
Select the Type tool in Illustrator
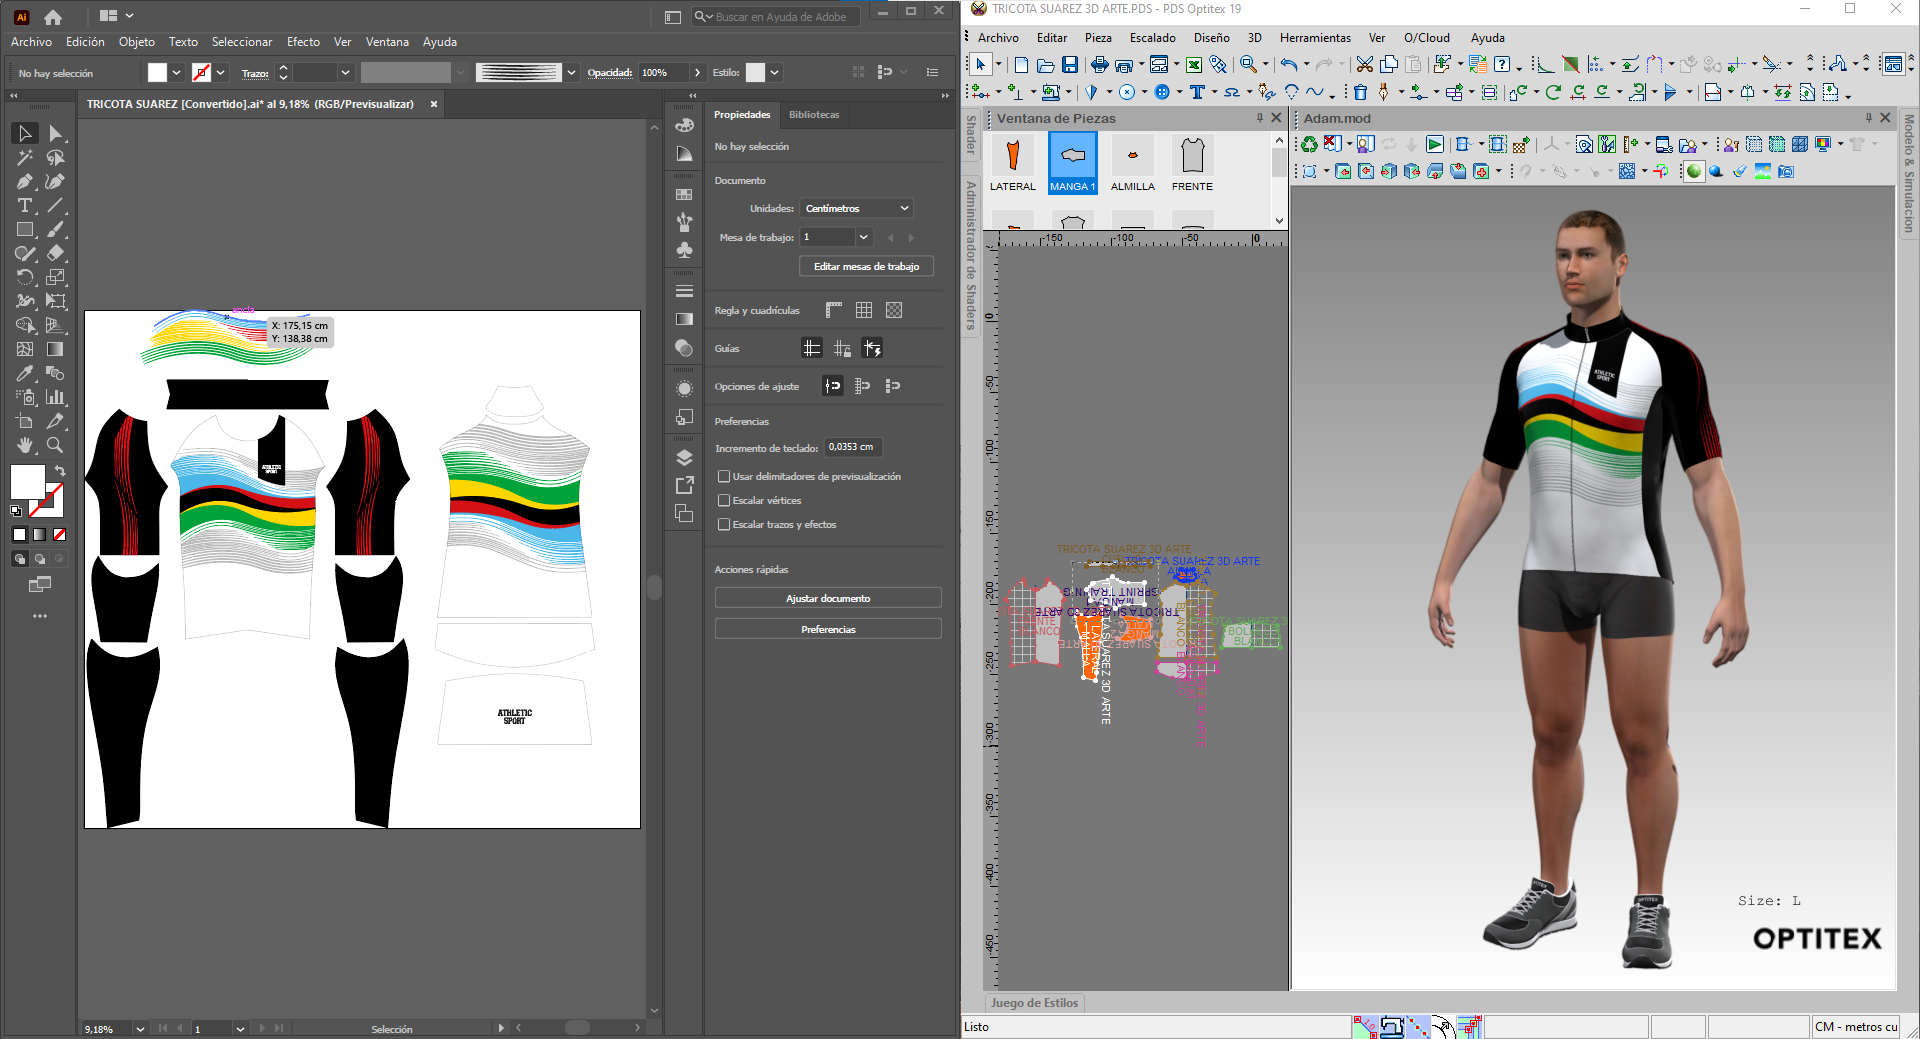pyautogui.click(x=25, y=205)
